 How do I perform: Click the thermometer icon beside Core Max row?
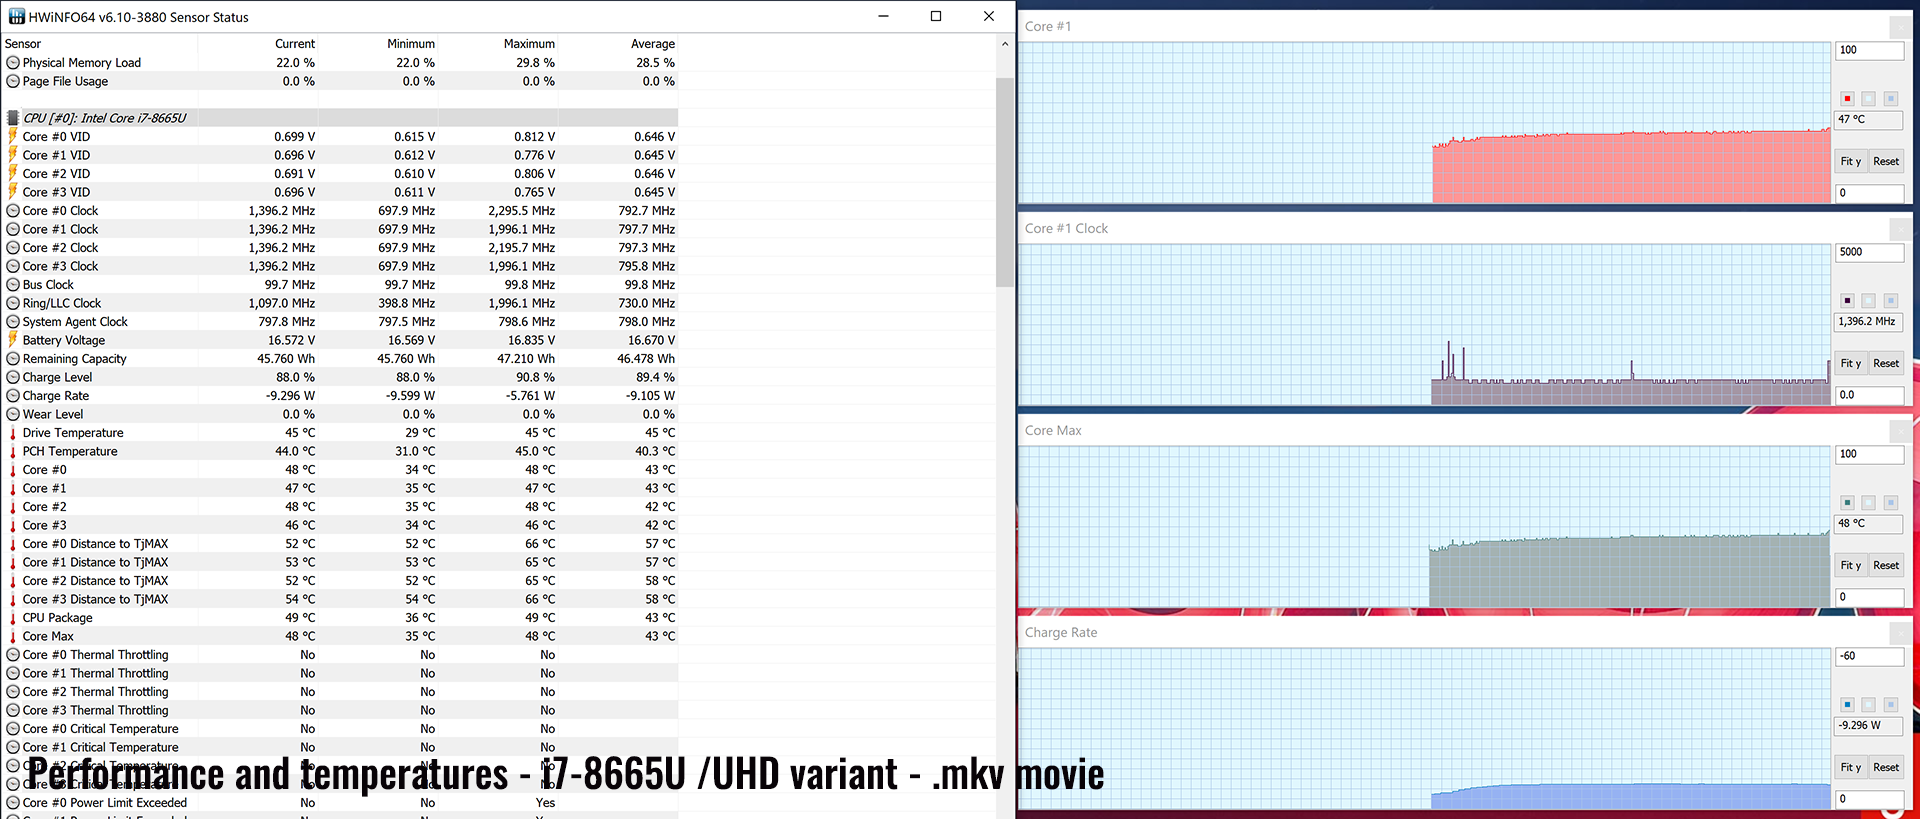click(13, 636)
